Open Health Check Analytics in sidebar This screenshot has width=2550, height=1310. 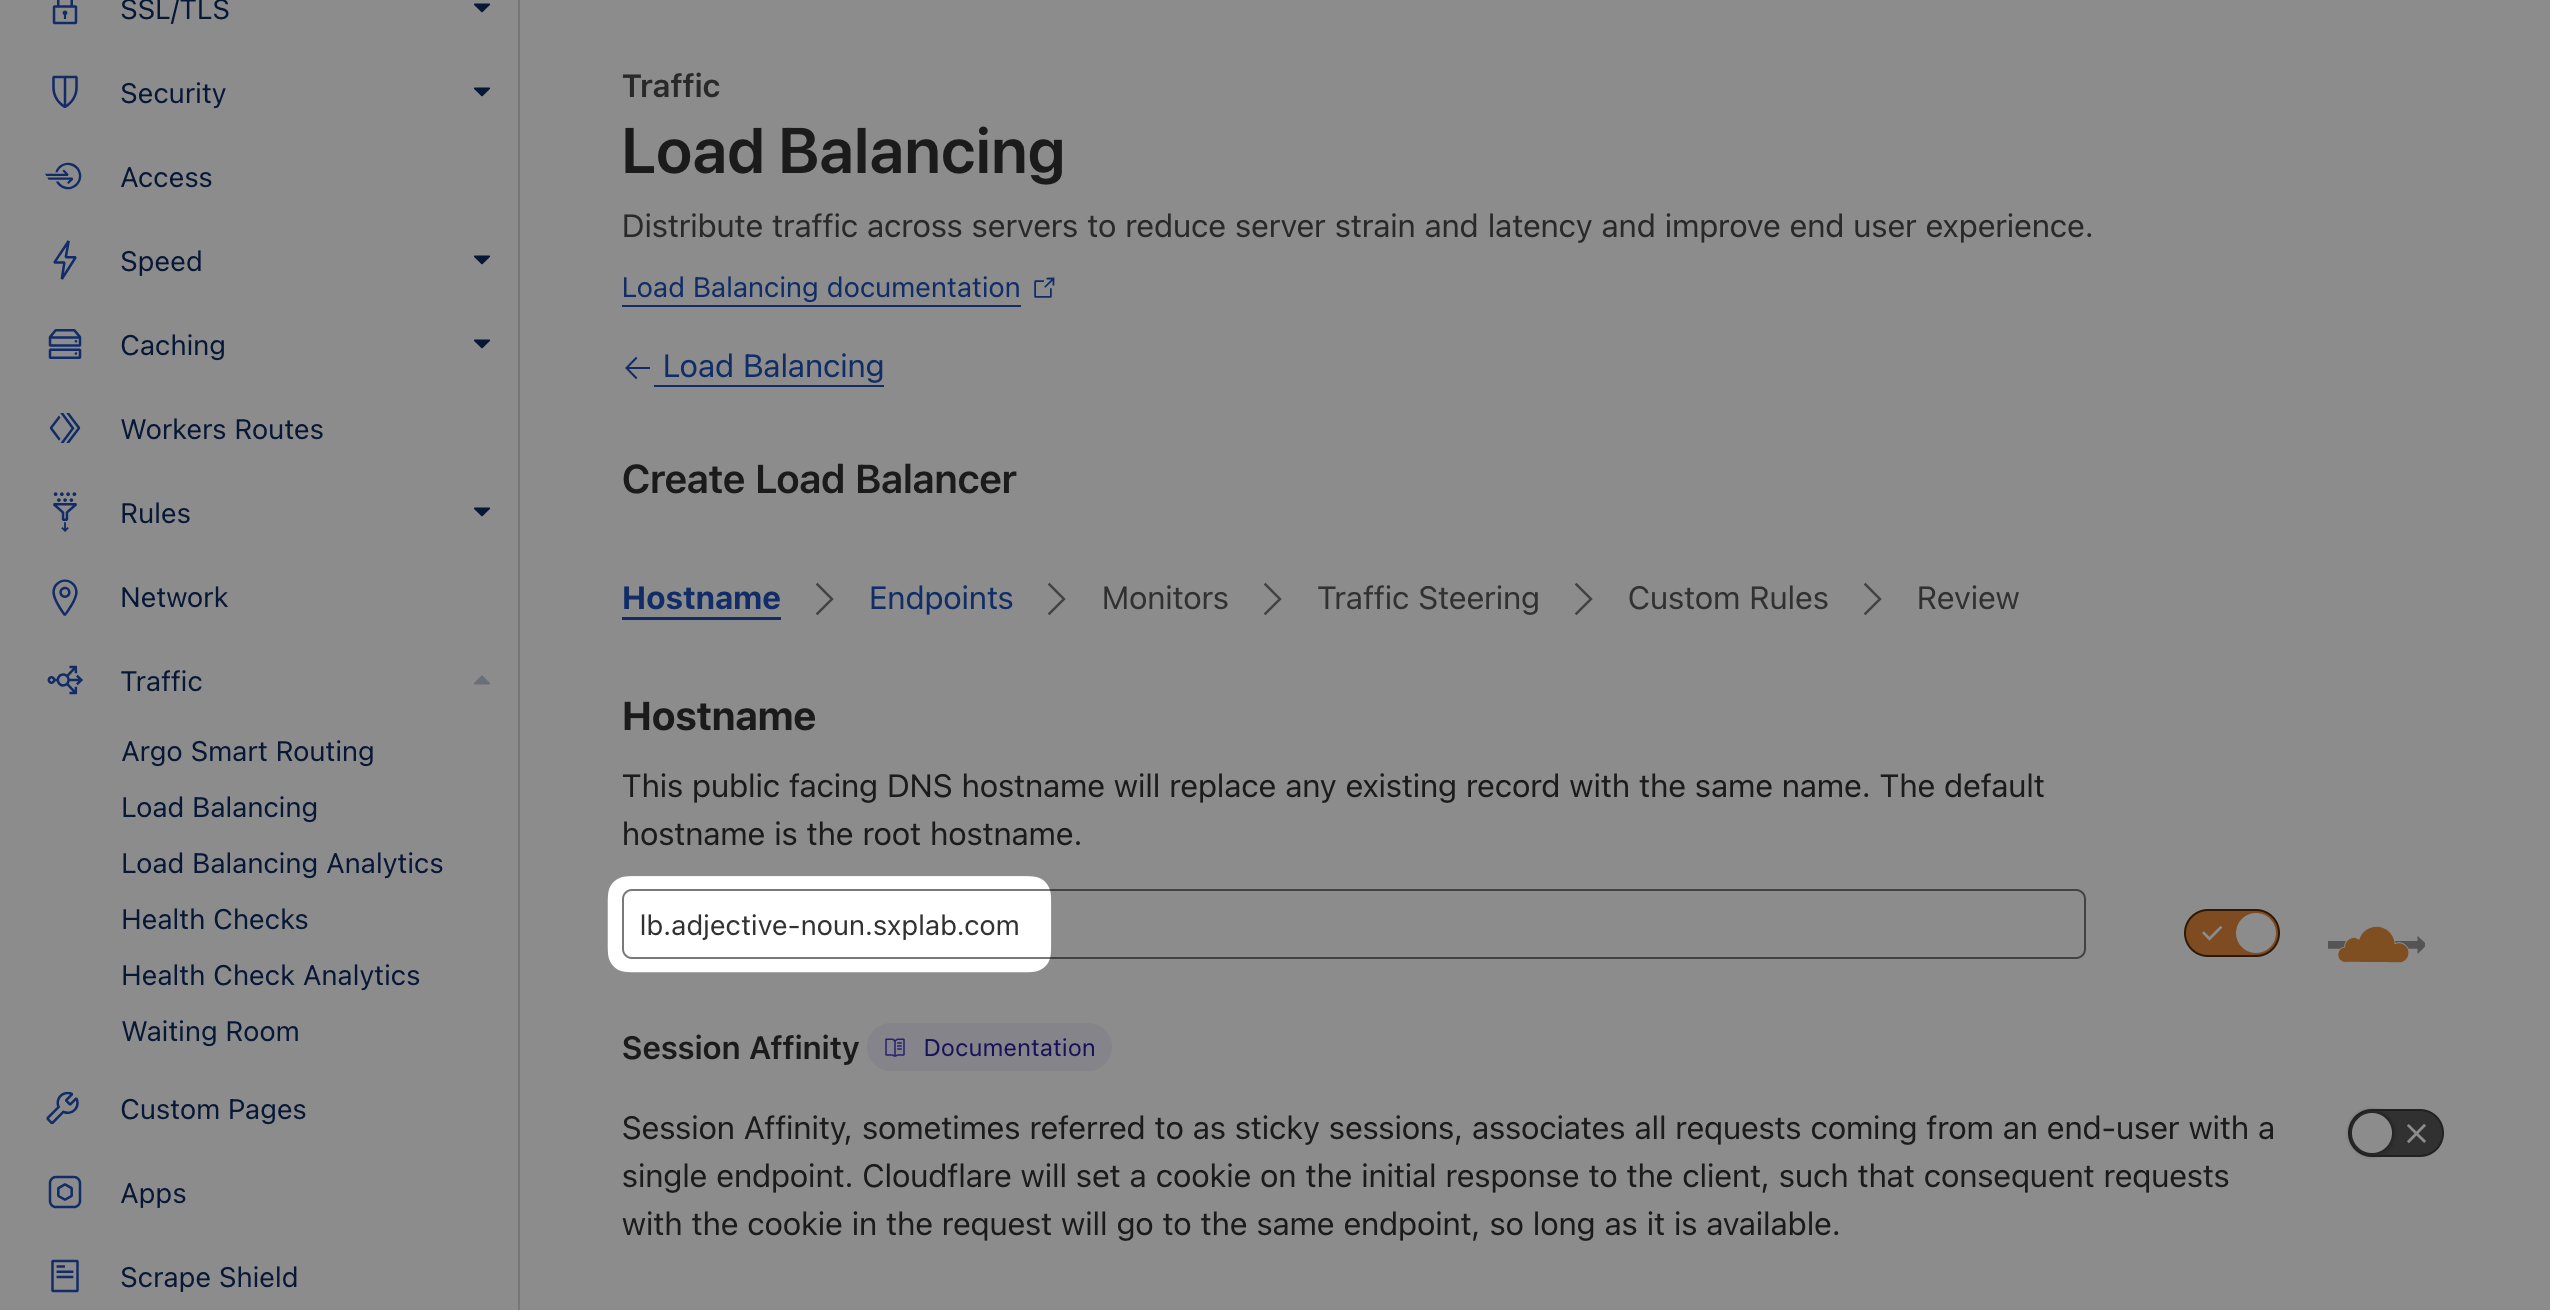tap(271, 975)
